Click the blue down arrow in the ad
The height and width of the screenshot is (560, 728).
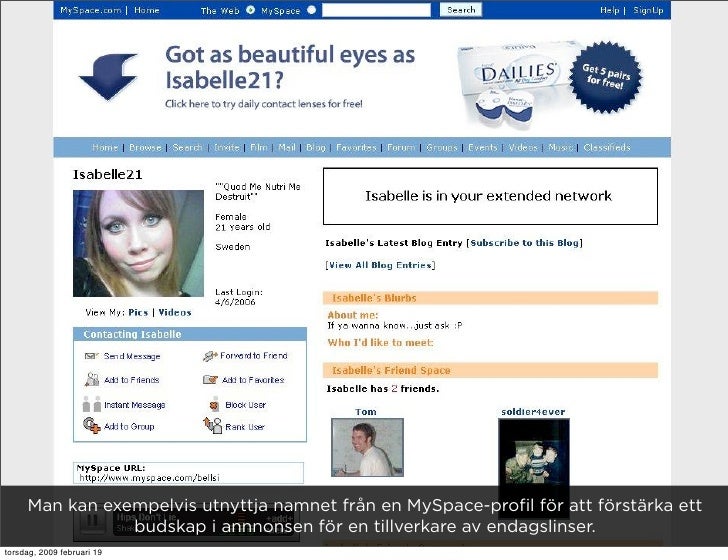point(109,77)
